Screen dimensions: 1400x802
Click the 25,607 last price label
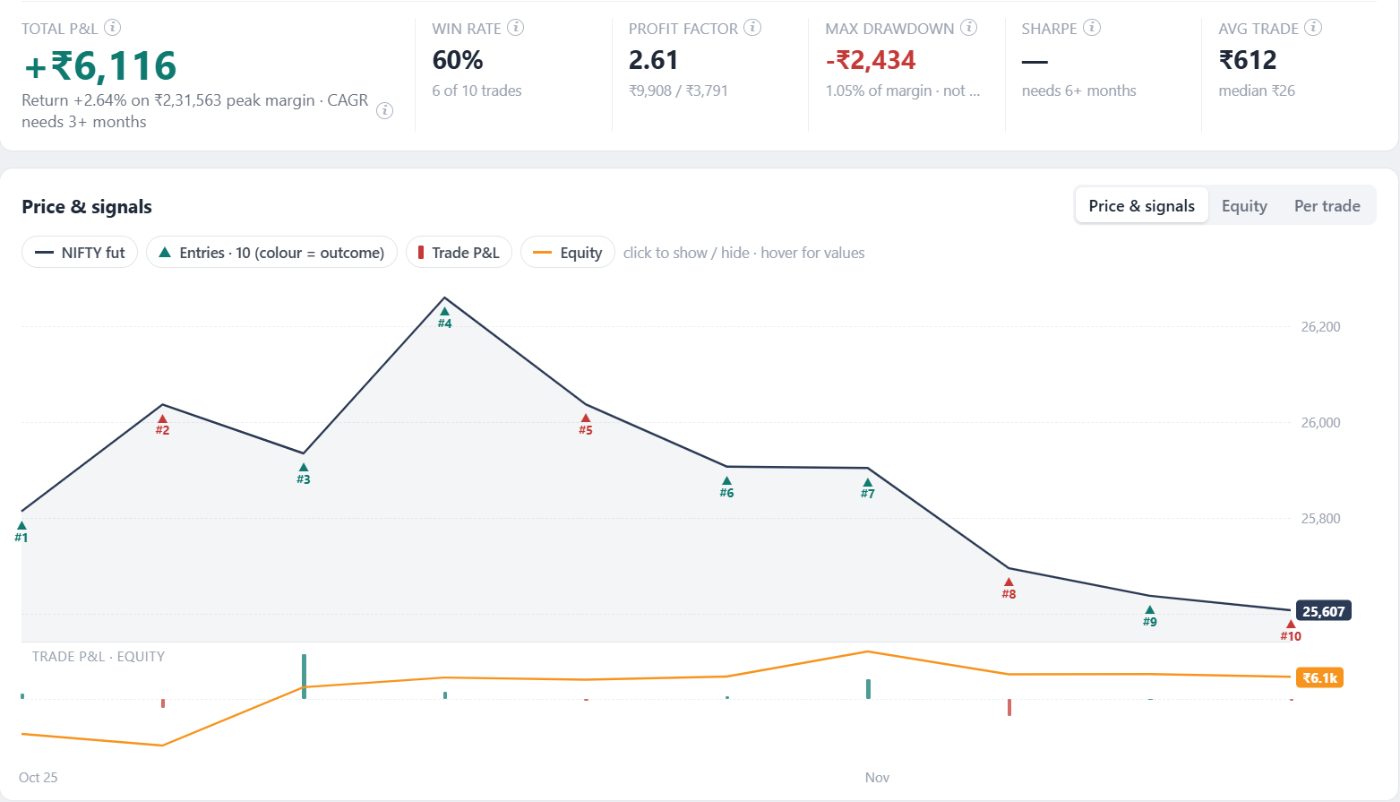(1324, 611)
